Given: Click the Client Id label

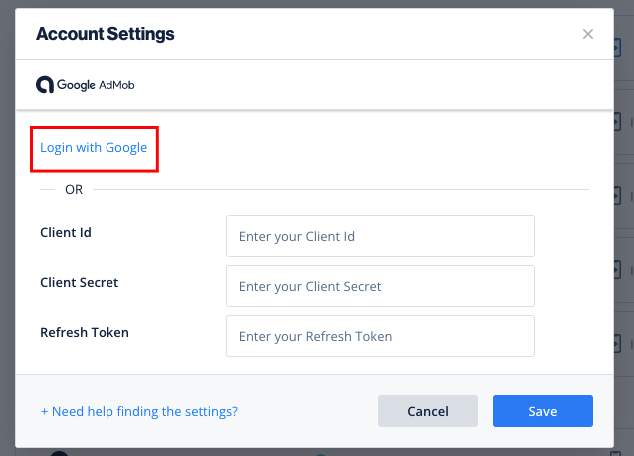Looking at the screenshot, I should 66,232.
